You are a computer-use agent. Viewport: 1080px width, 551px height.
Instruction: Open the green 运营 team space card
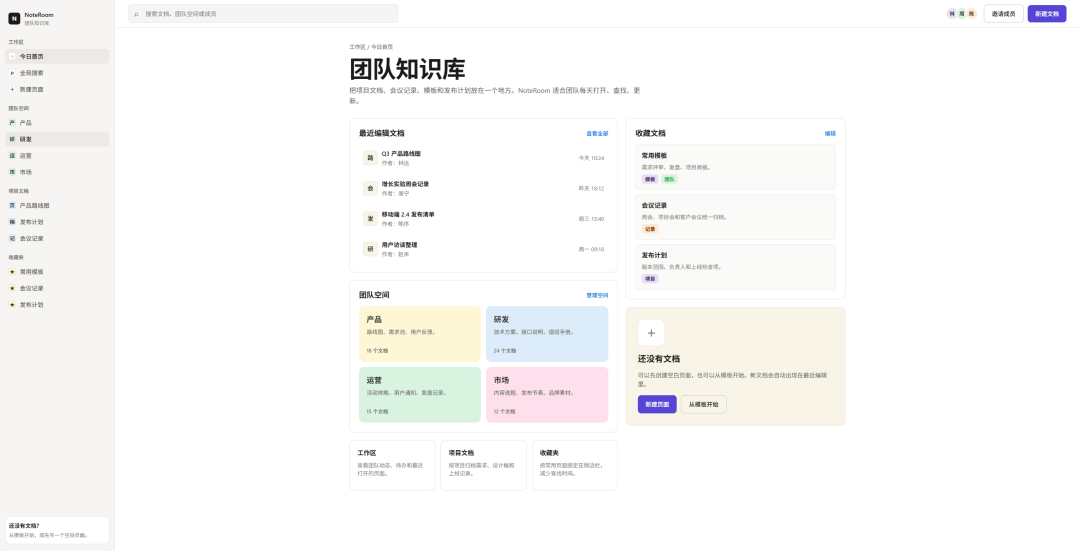click(419, 395)
